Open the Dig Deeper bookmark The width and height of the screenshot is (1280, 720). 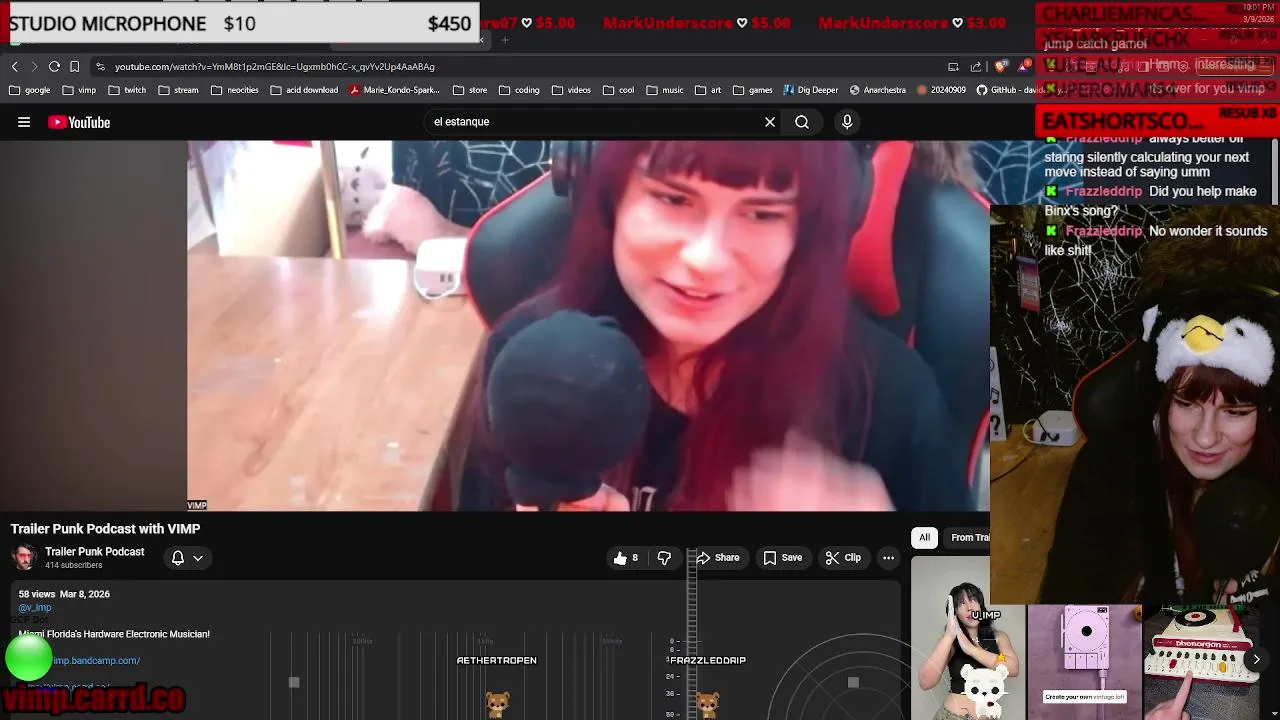(810, 90)
